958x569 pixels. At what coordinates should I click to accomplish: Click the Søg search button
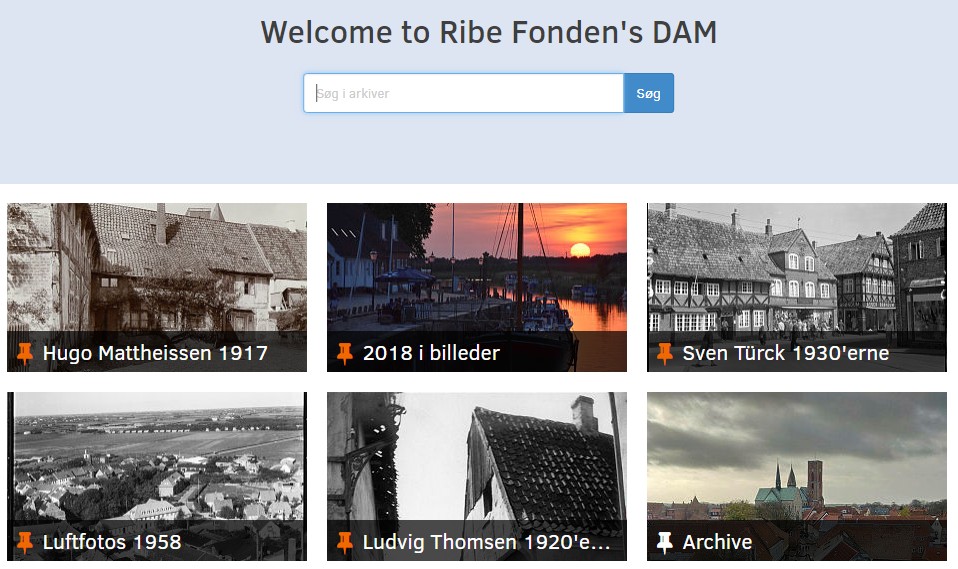click(x=648, y=93)
